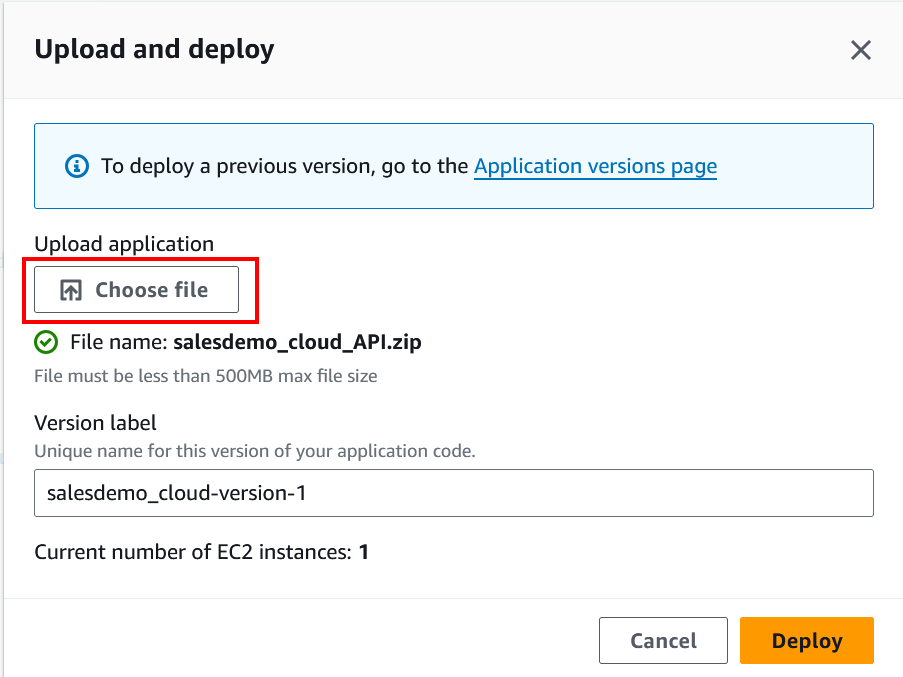Click the Current number of EC2 instances text
Image resolution: width=903 pixels, height=677 pixels.
tap(200, 552)
